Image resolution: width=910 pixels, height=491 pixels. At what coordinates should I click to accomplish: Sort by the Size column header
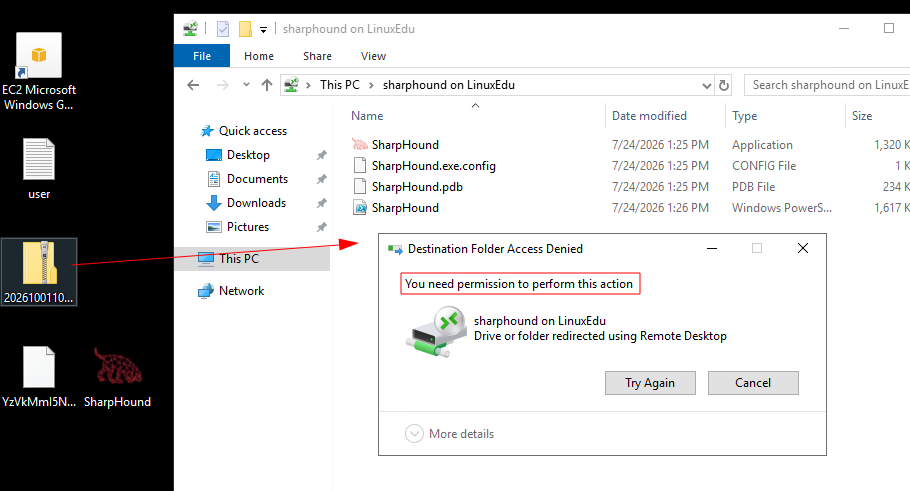tap(862, 115)
